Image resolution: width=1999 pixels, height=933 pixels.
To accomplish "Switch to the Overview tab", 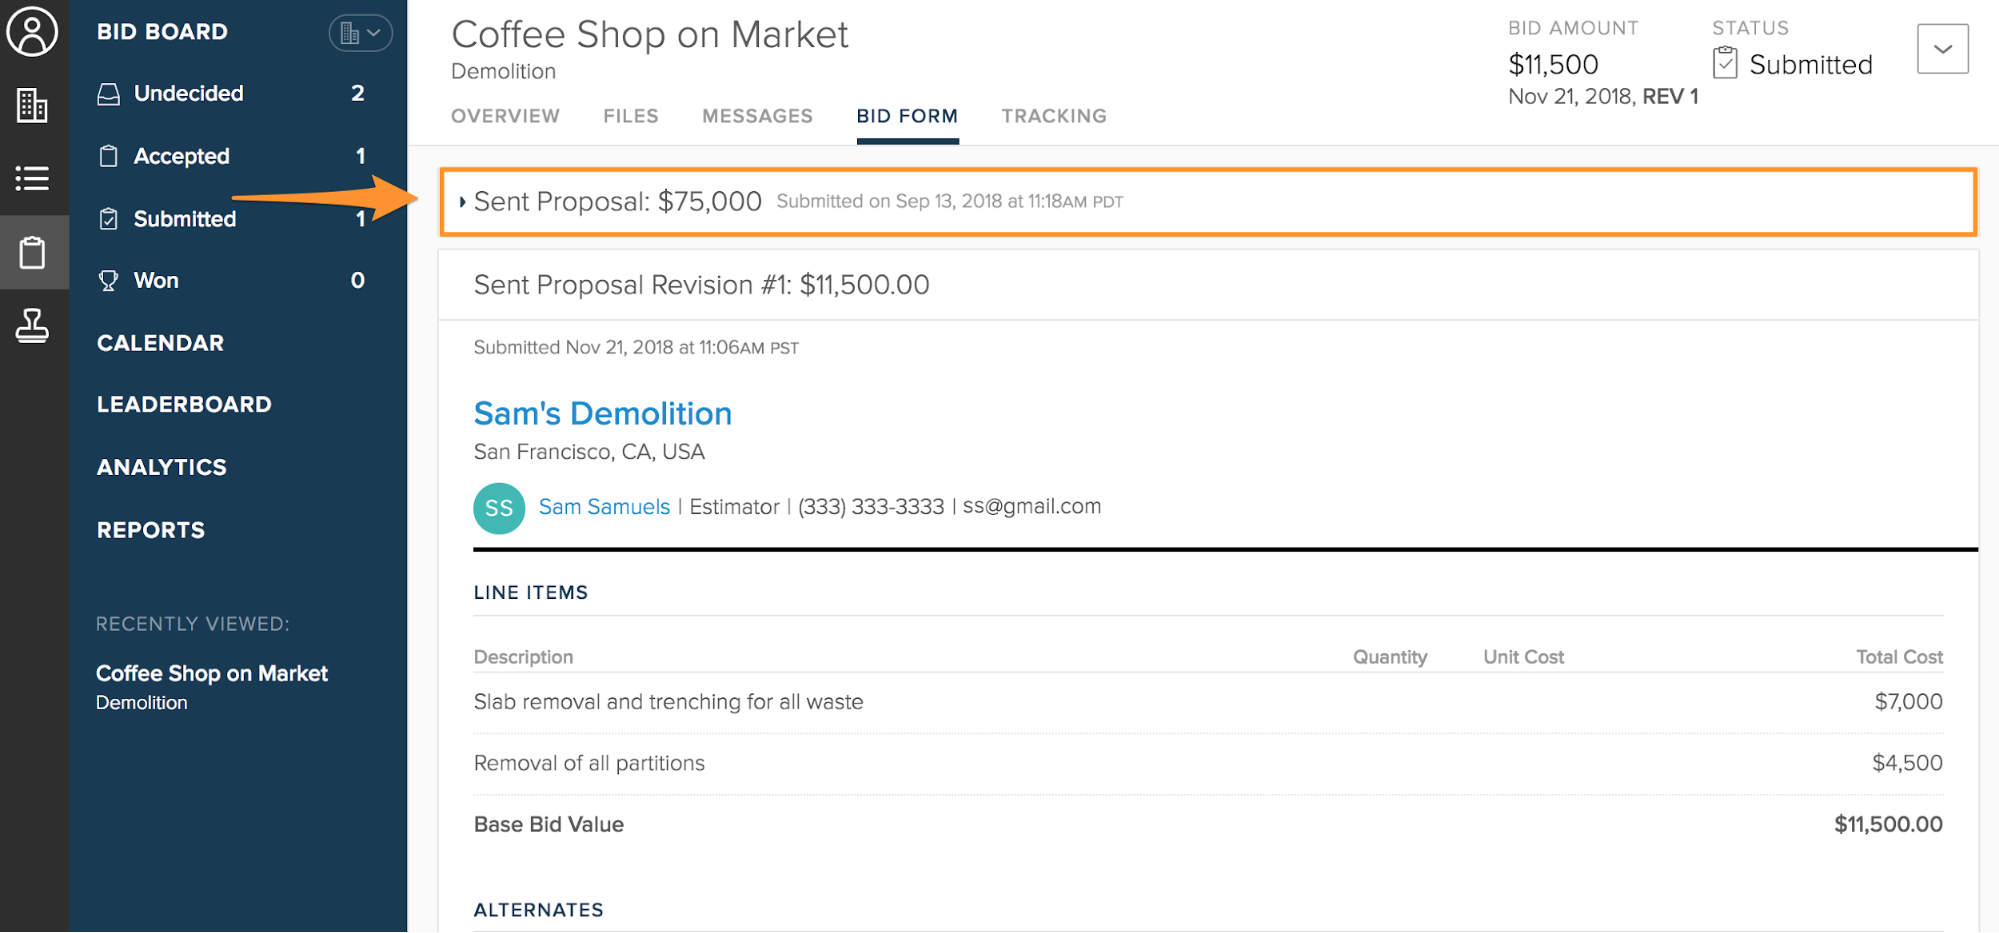I will click(x=505, y=116).
